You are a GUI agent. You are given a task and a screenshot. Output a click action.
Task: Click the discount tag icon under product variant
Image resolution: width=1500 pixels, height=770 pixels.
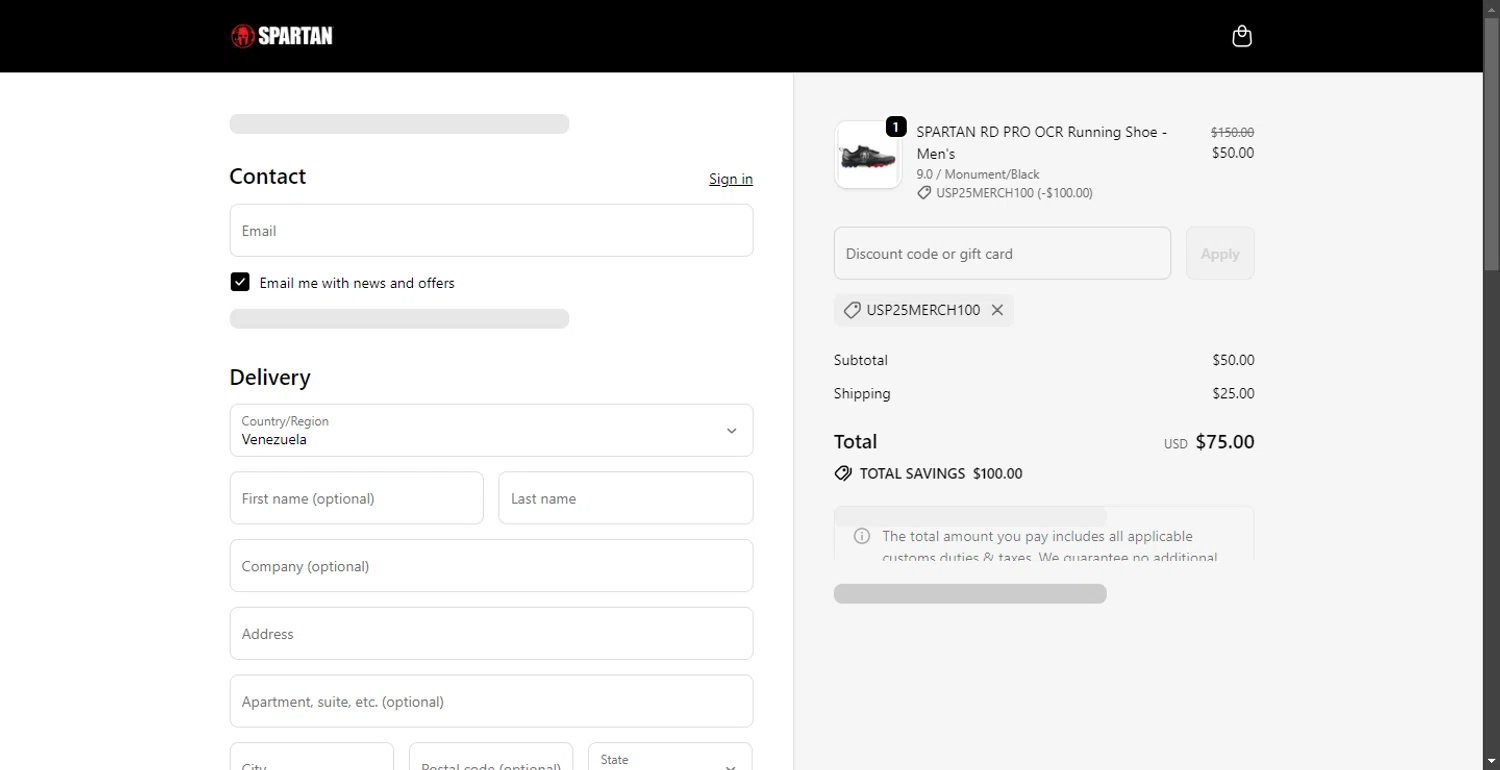click(924, 193)
